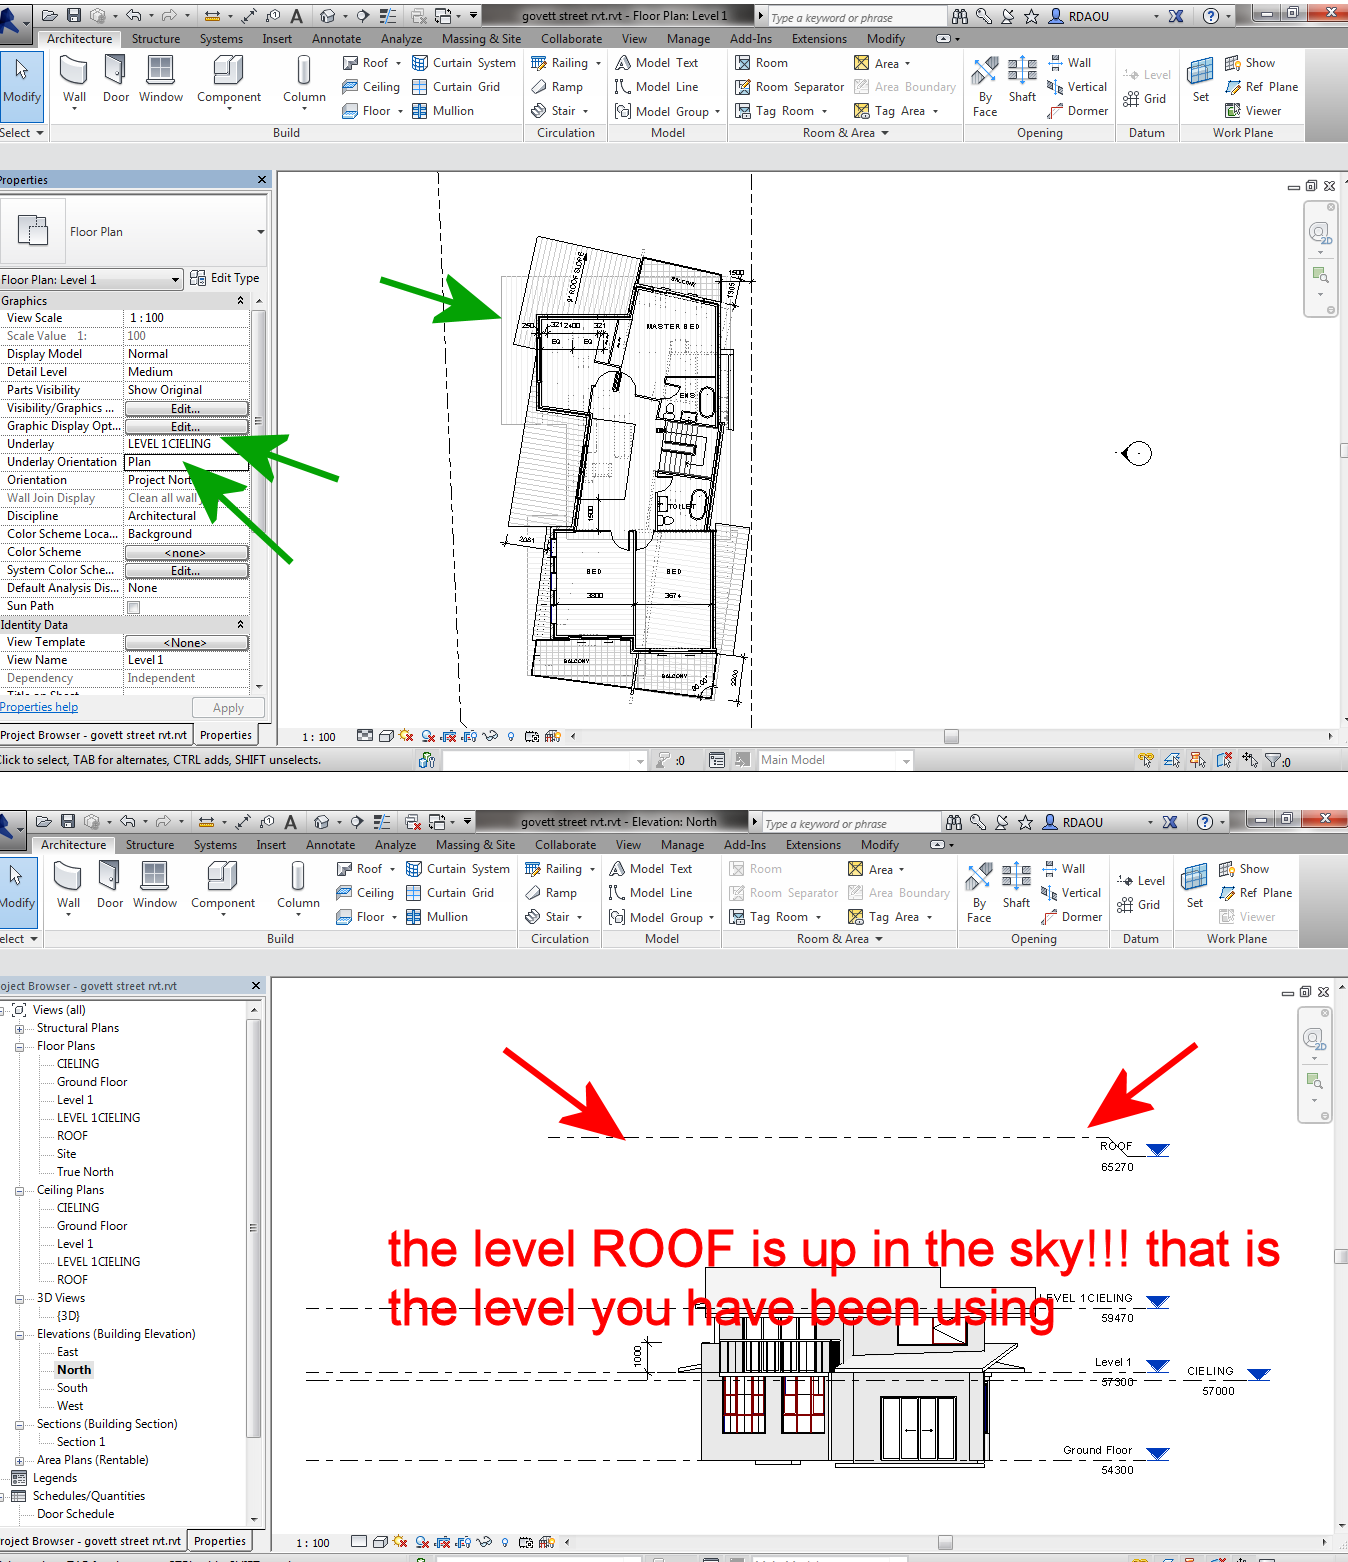Click Model Text in Floor Plan: Level 1 ribbon
1348x1562 pixels.
tap(656, 63)
